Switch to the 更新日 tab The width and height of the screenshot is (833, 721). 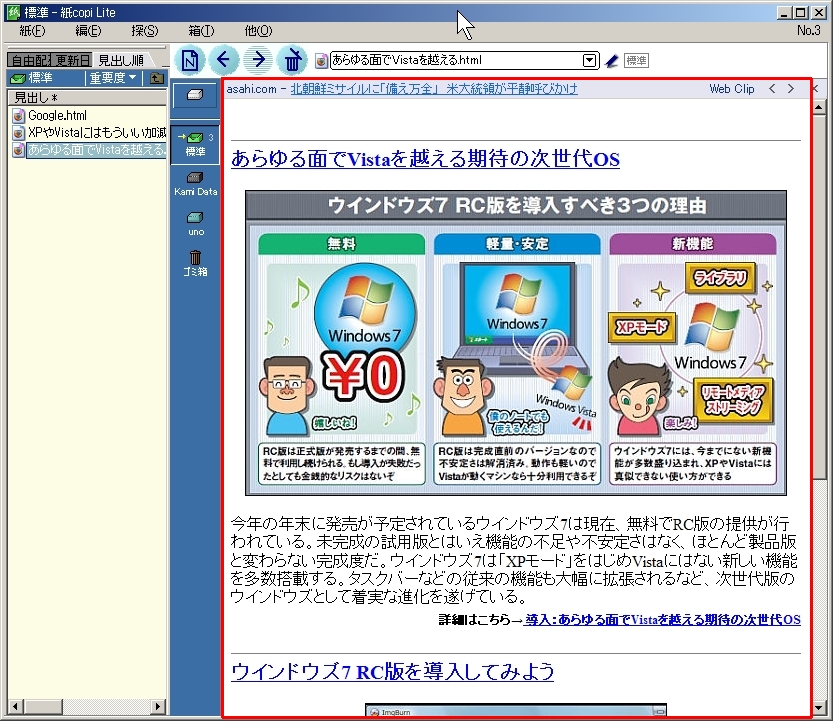tap(73, 60)
